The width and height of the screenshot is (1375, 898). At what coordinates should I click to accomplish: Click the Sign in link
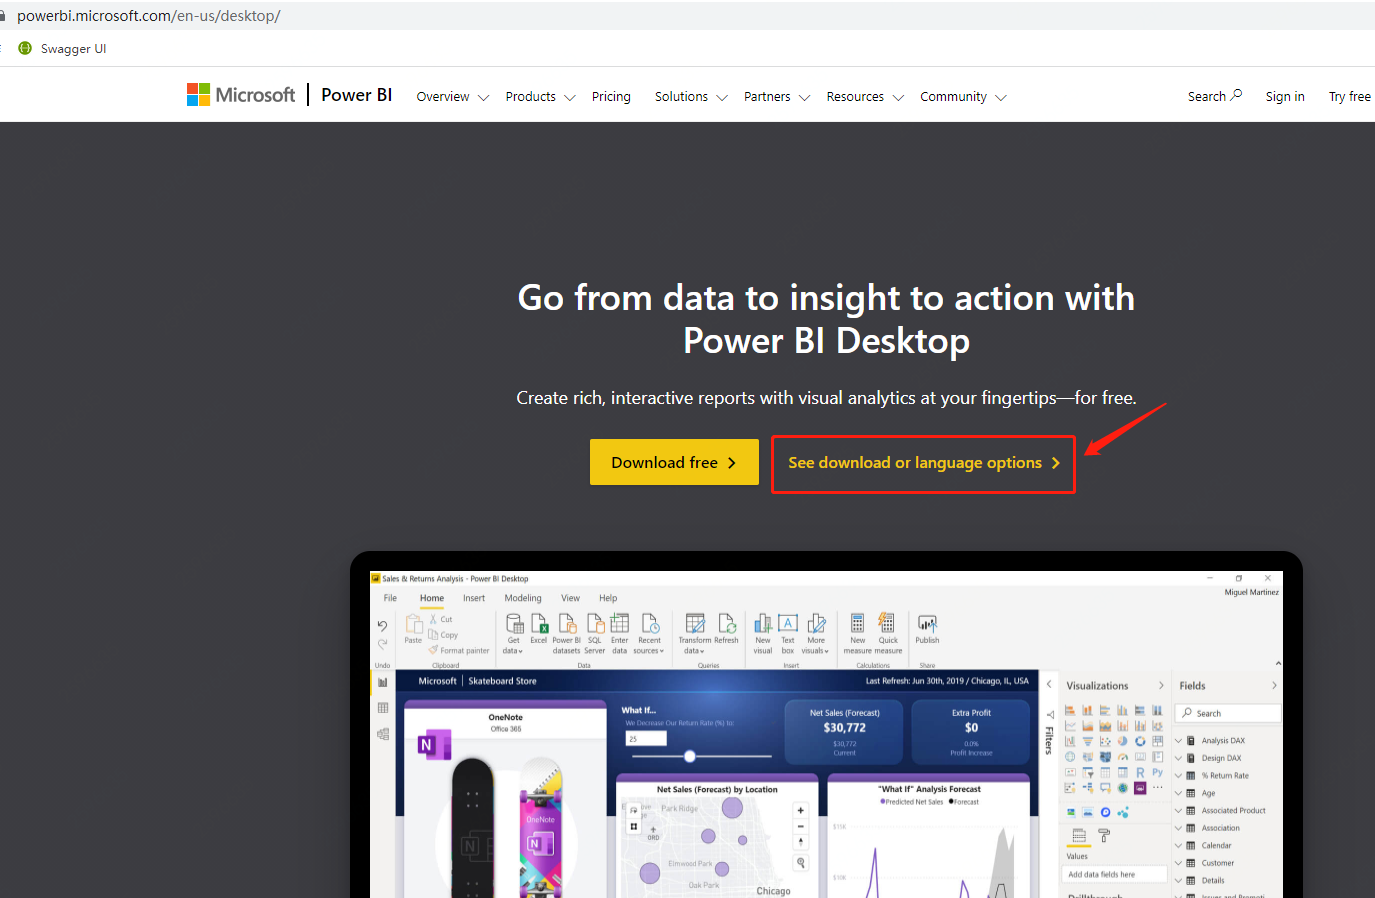pyautogui.click(x=1285, y=97)
